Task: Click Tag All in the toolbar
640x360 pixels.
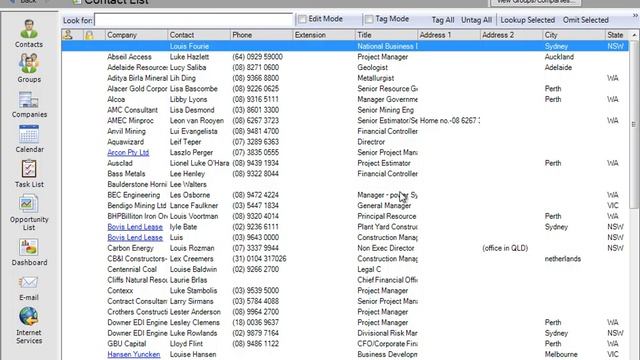Action: (442, 20)
